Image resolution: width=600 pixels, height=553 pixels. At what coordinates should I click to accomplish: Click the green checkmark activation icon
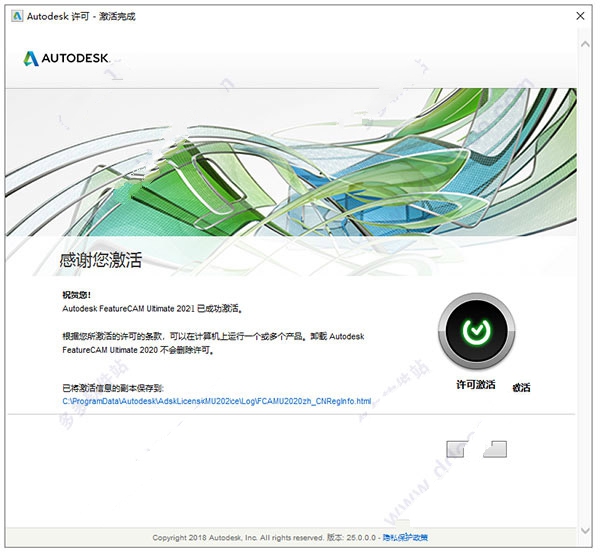(476, 331)
